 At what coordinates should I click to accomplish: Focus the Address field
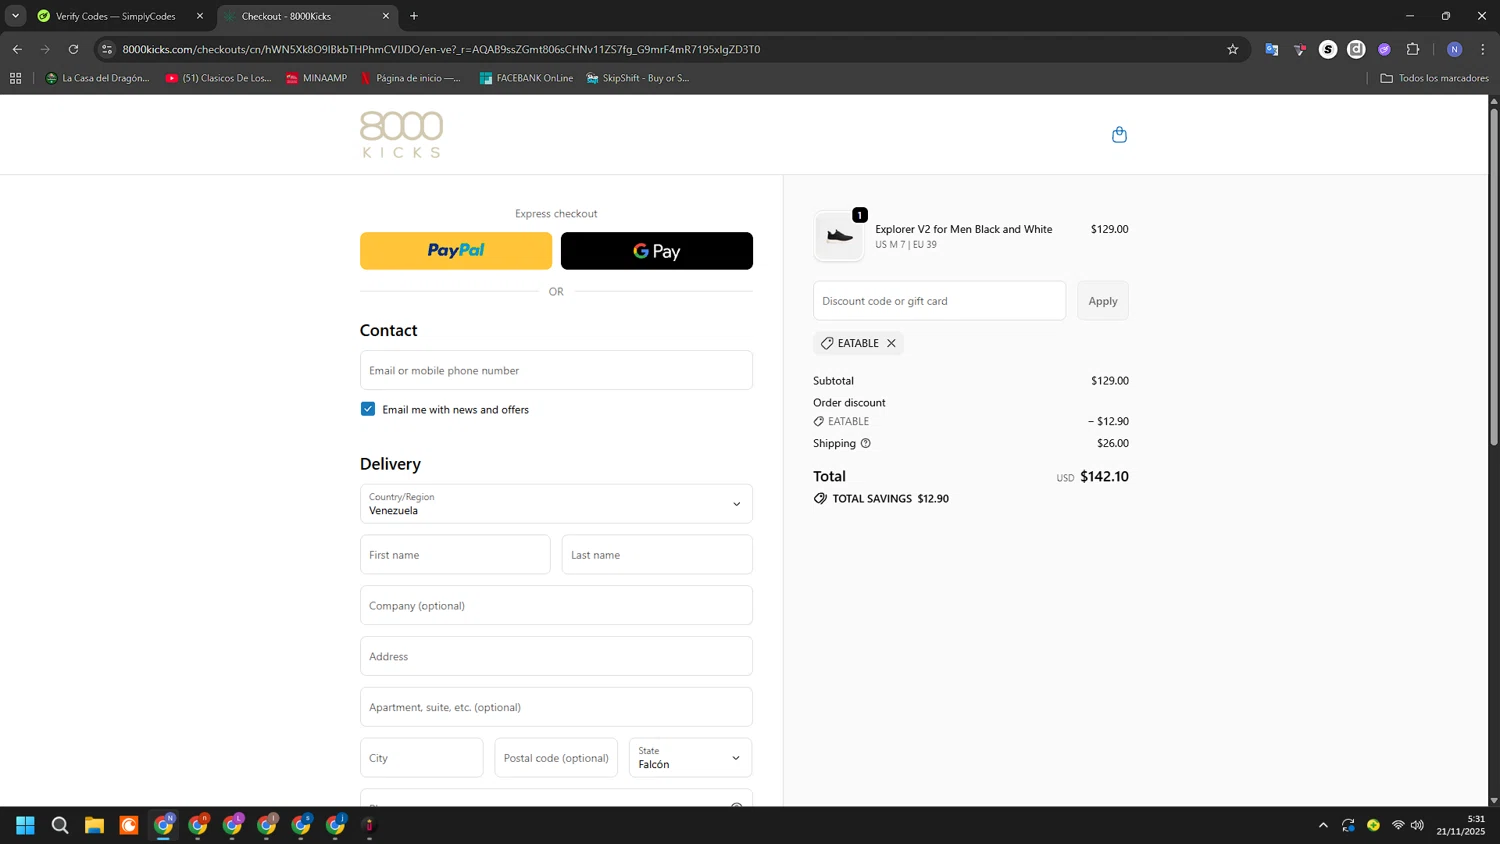point(556,657)
